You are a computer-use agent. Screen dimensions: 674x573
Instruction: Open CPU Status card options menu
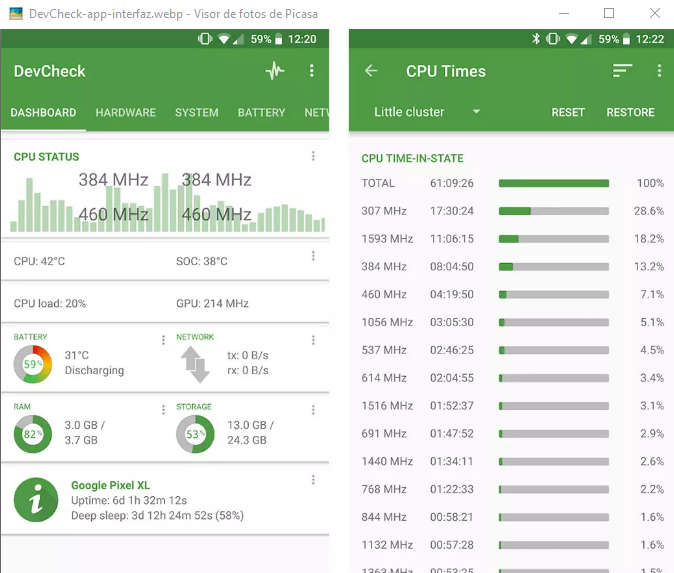313,156
